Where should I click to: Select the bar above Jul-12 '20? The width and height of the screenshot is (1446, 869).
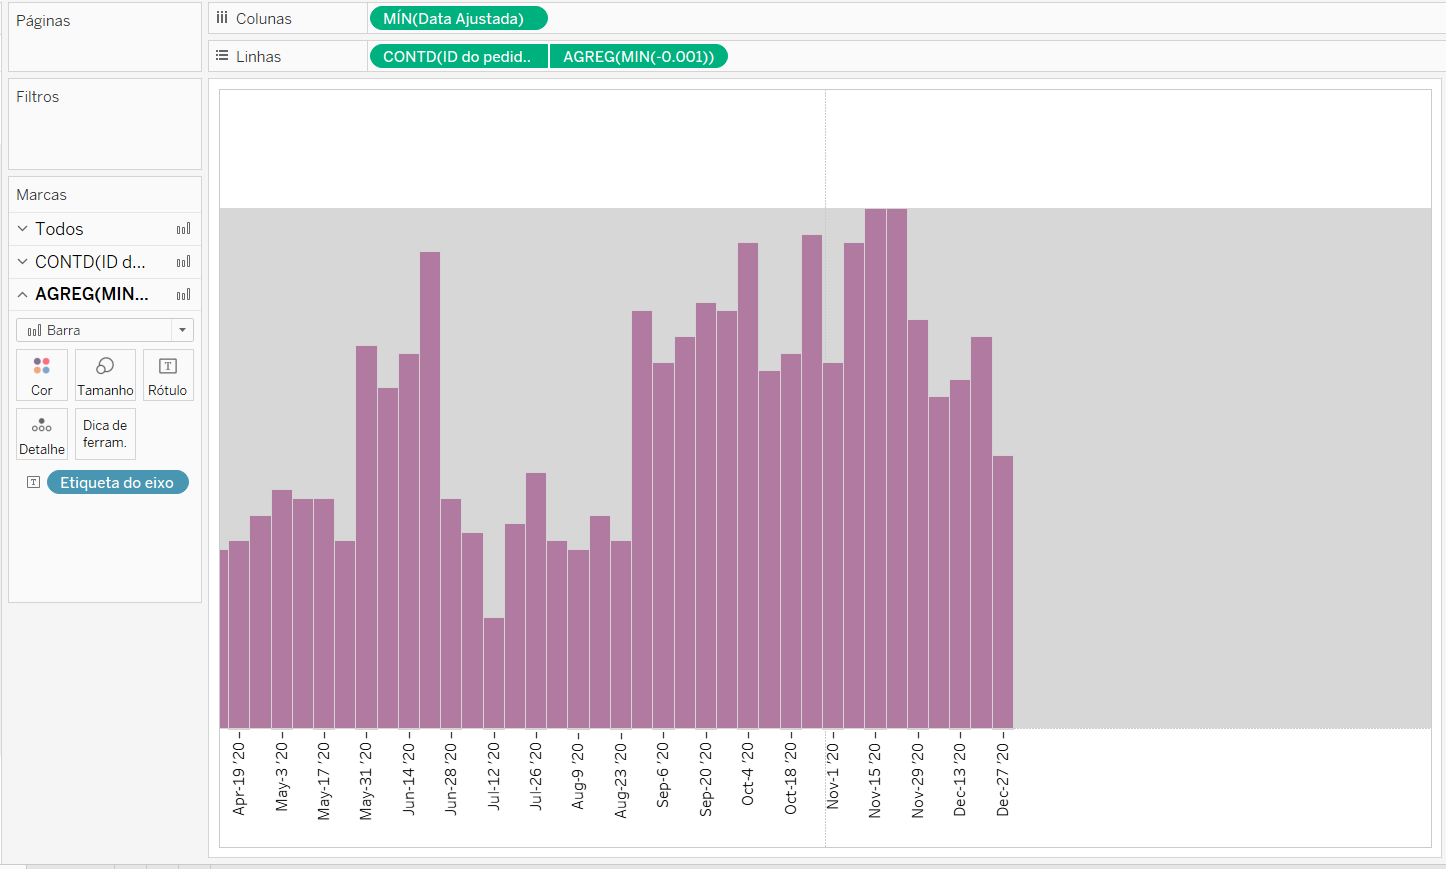(494, 673)
